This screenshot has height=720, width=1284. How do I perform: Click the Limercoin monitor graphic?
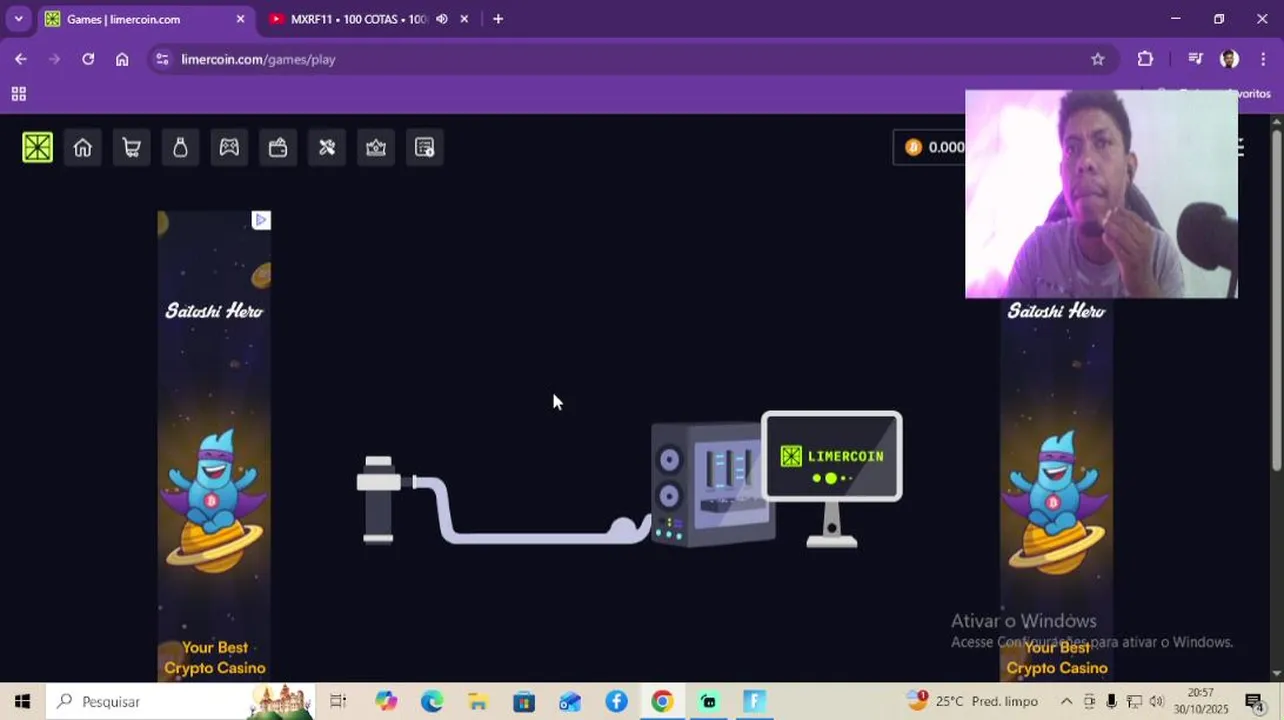click(x=832, y=478)
